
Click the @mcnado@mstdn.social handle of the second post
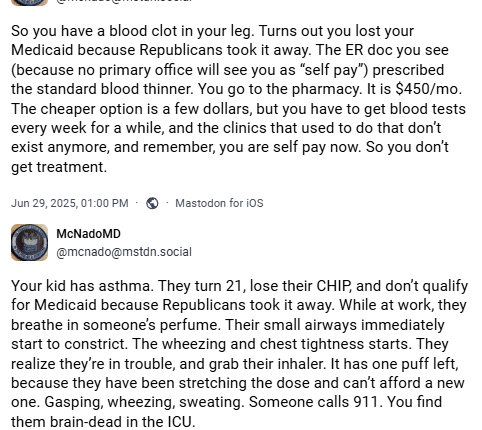click(x=124, y=252)
